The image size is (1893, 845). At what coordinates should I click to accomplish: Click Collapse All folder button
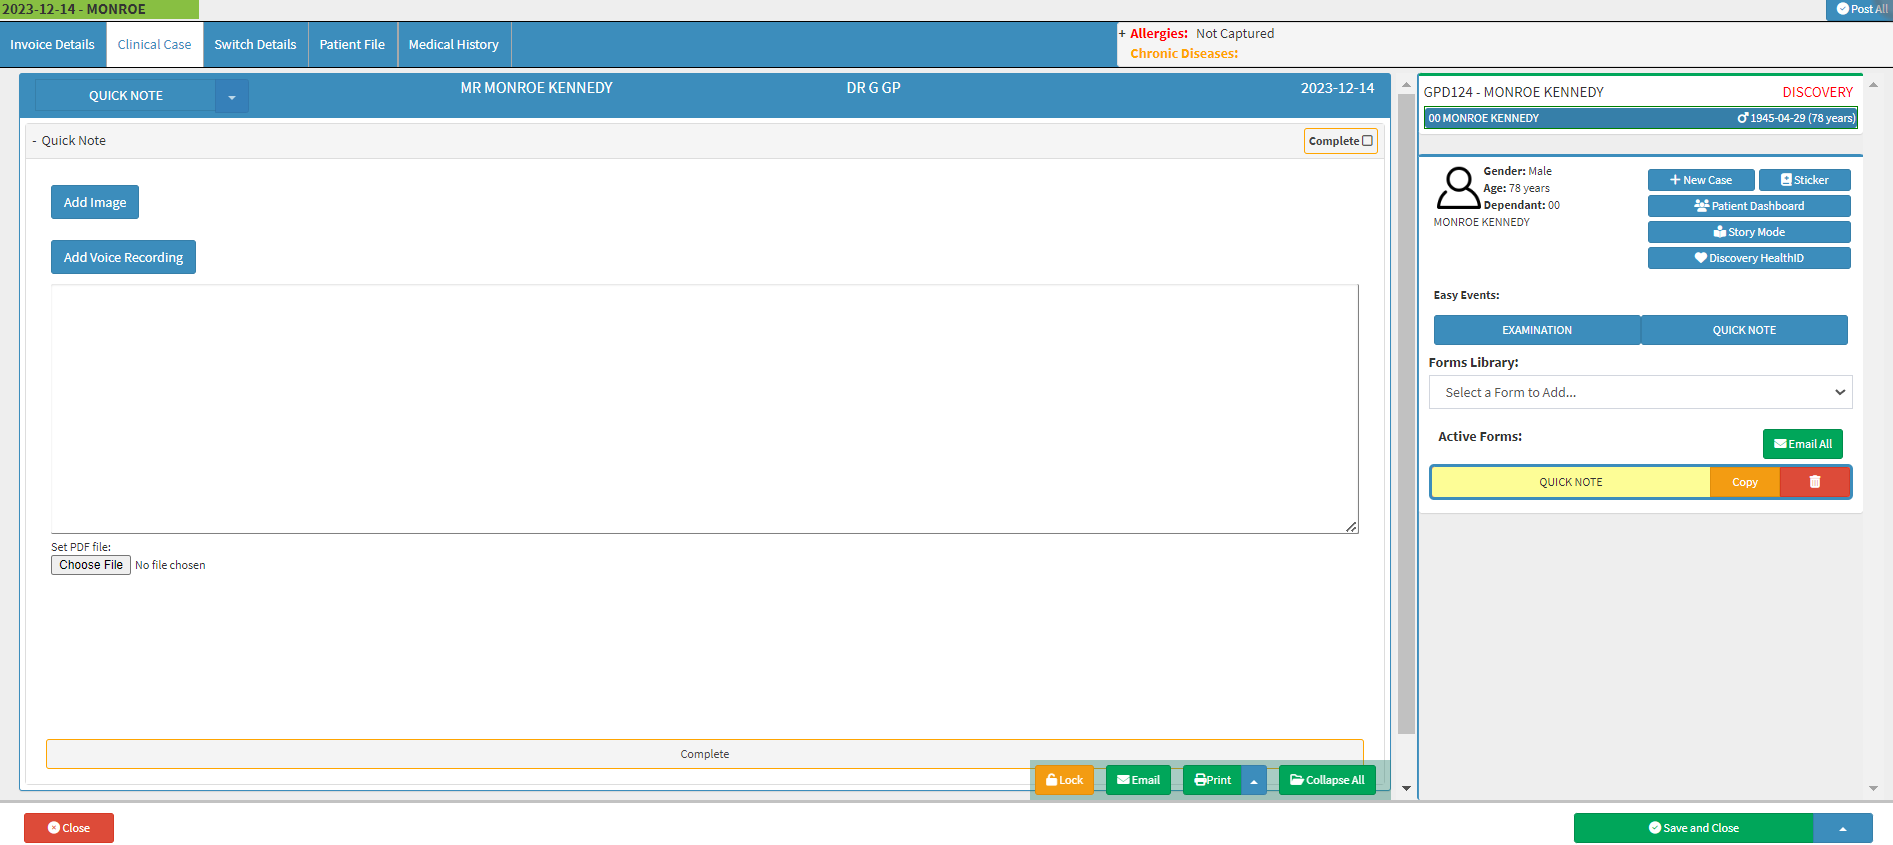tap(1327, 780)
